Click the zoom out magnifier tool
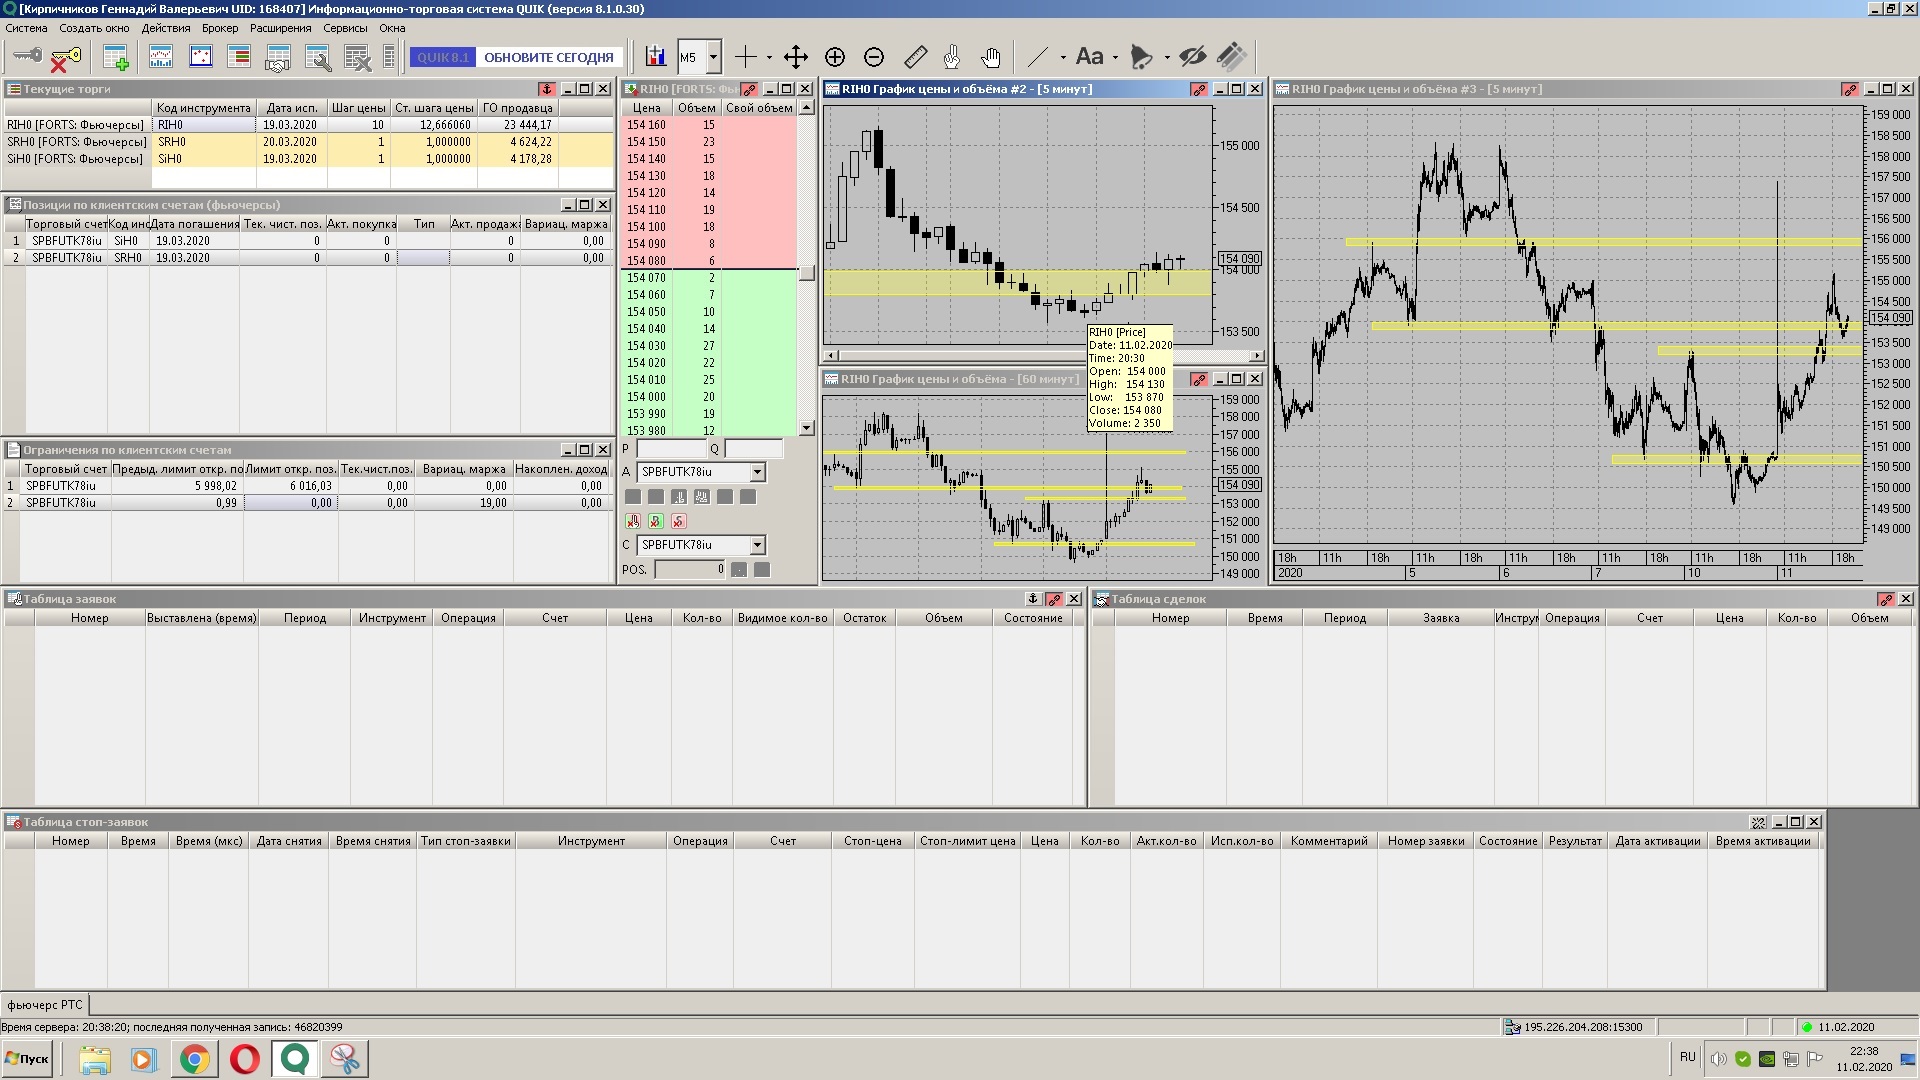Image resolution: width=1920 pixels, height=1080 pixels. coord(873,57)
